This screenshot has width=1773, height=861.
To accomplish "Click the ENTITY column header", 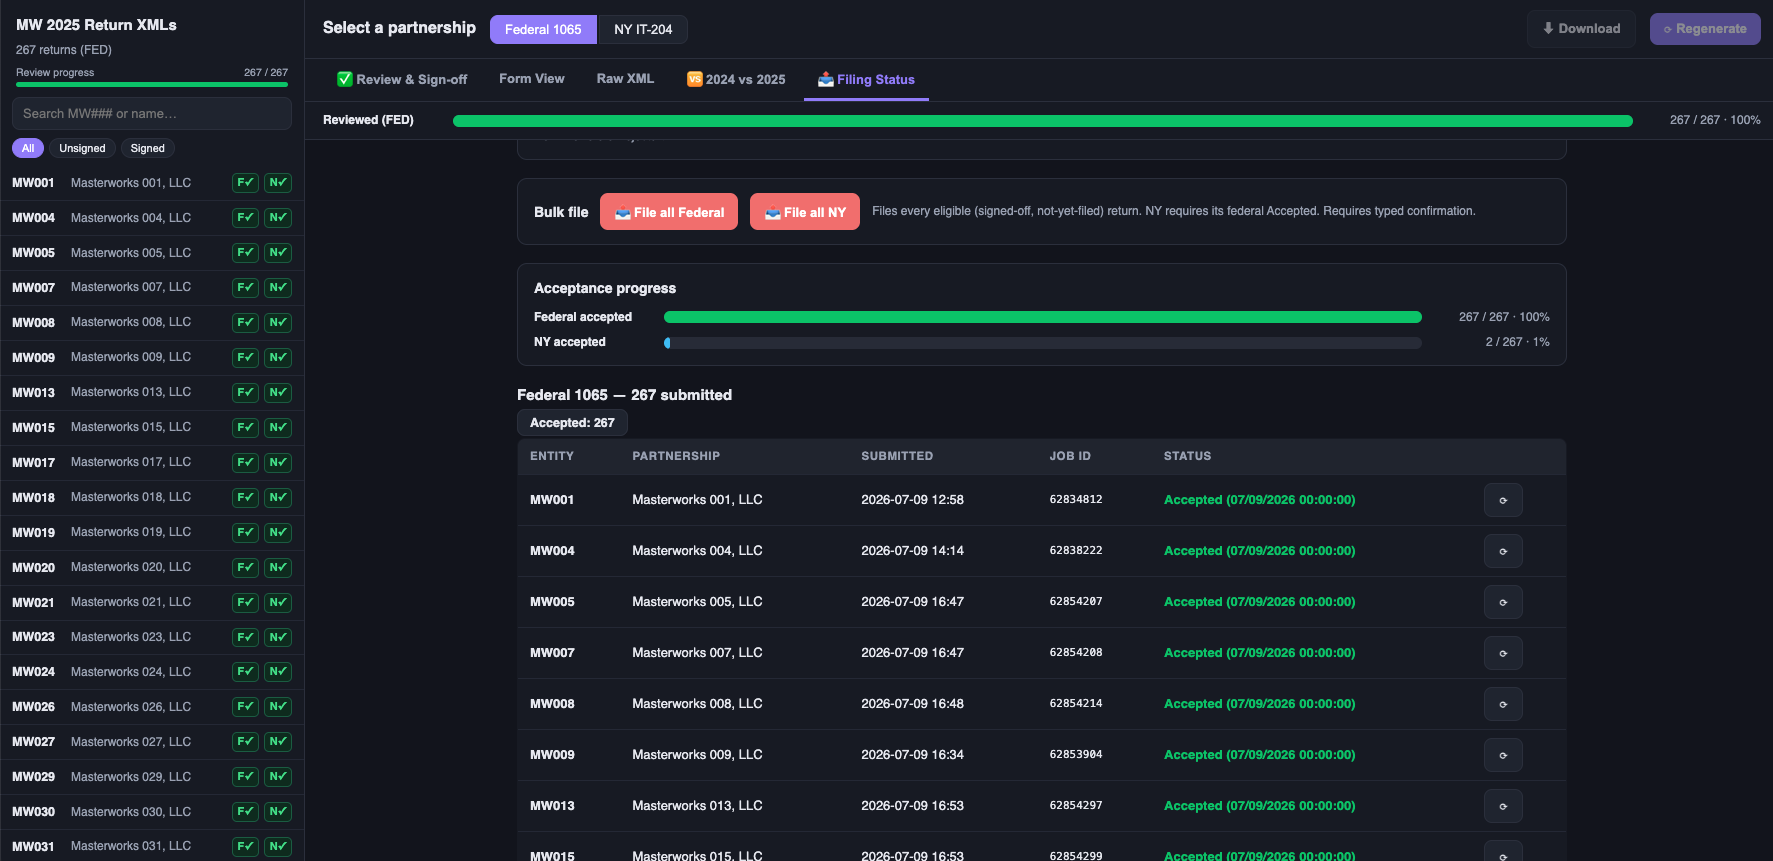I will click(x=552, y=456).
